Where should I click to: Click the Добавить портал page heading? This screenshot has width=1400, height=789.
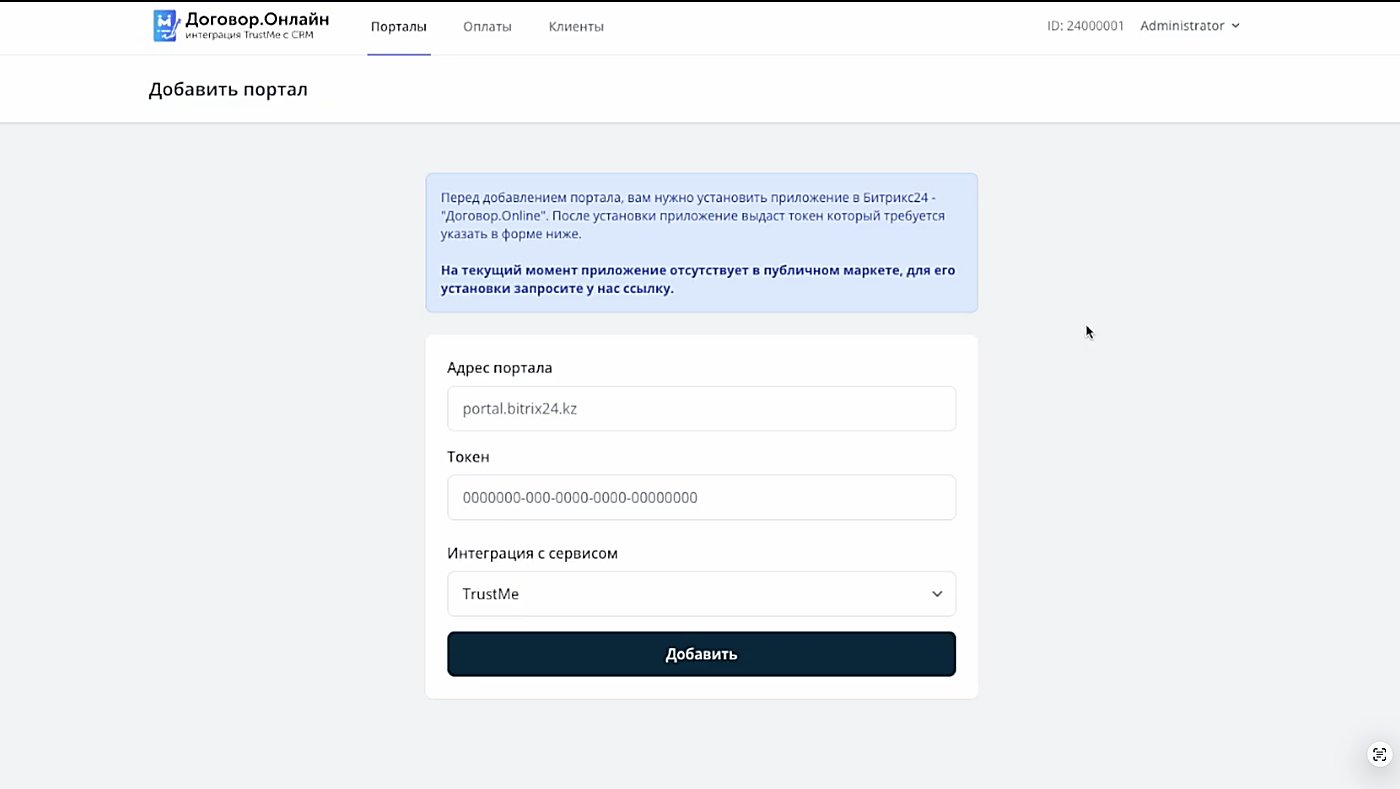coord(228,89)
